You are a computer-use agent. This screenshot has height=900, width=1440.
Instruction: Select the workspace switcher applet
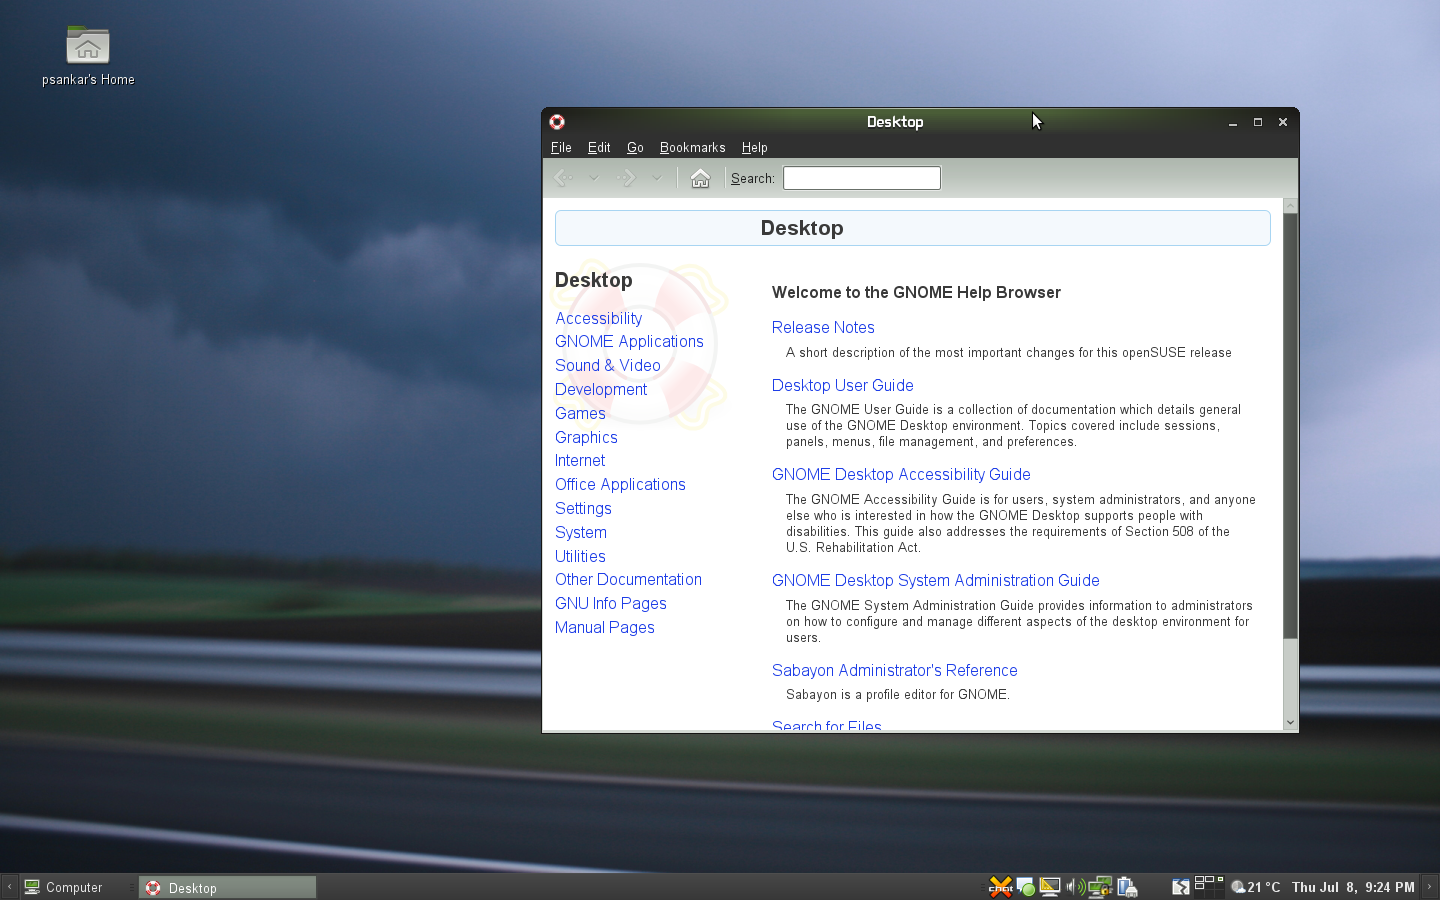pos(1208,886)
